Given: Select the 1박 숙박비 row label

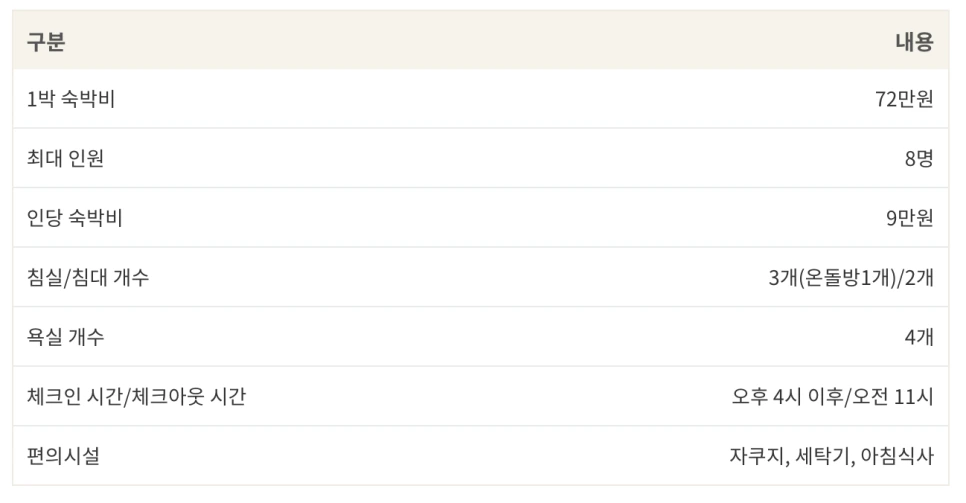Looking at the screenshot, I should (71, 99).
